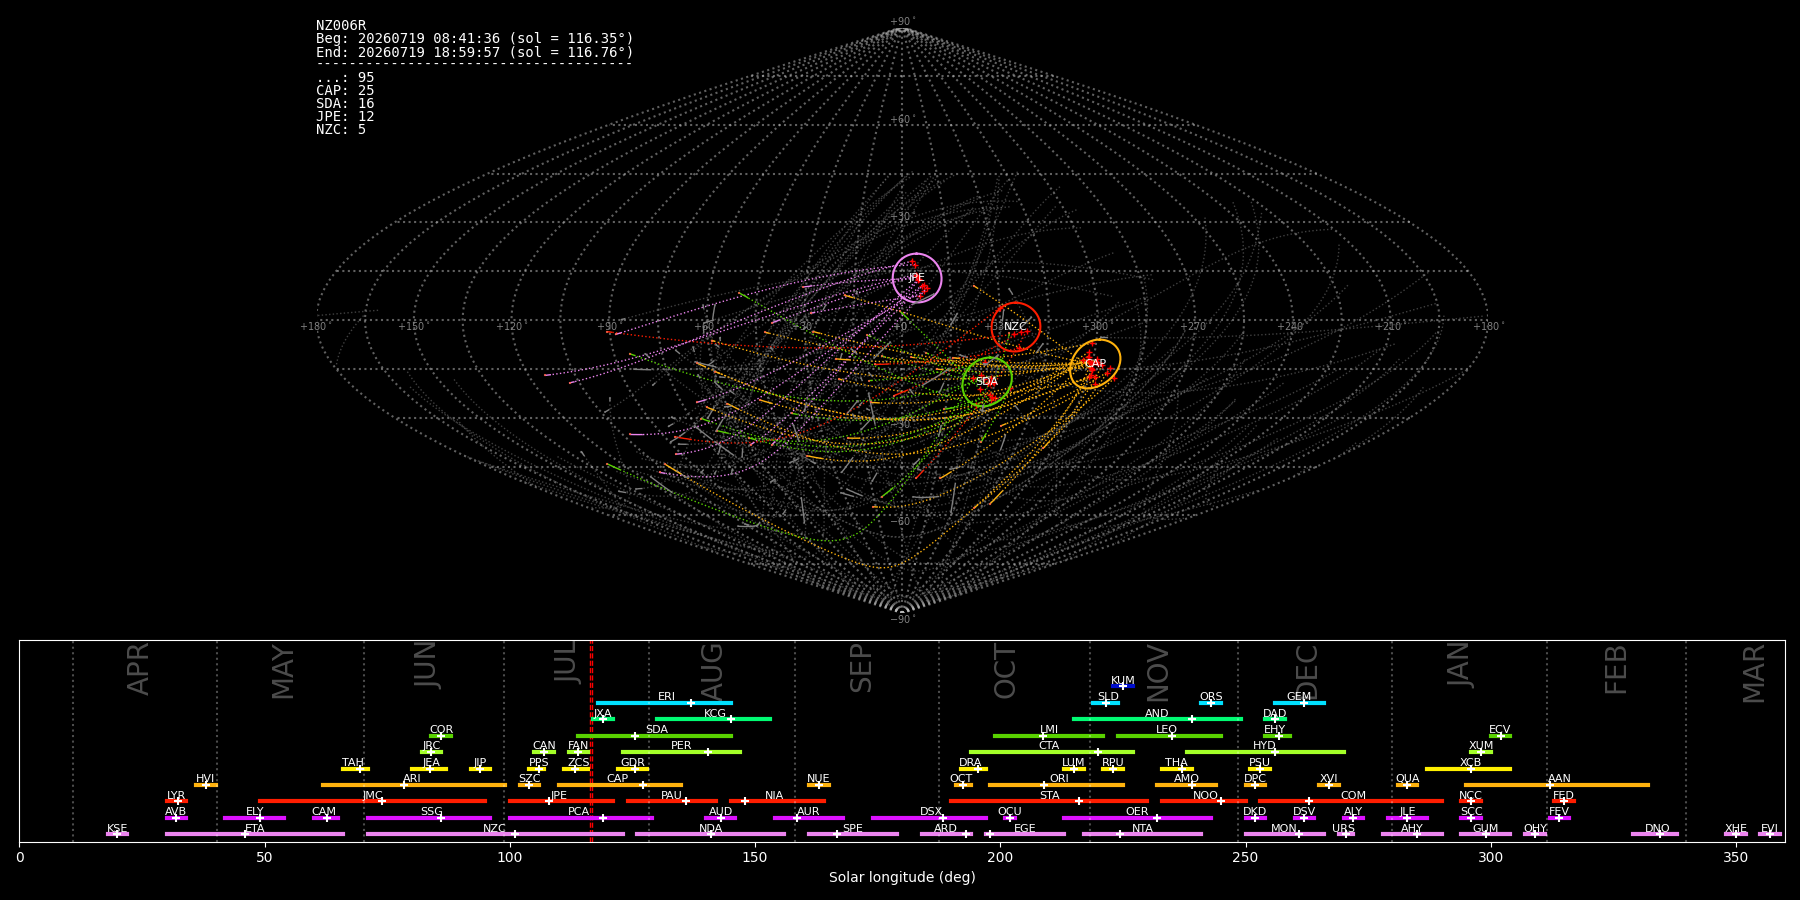Viewport: 1800px width, 900px height.
Task: Select the pink ETA shower bar
Action: coord(255,834)
